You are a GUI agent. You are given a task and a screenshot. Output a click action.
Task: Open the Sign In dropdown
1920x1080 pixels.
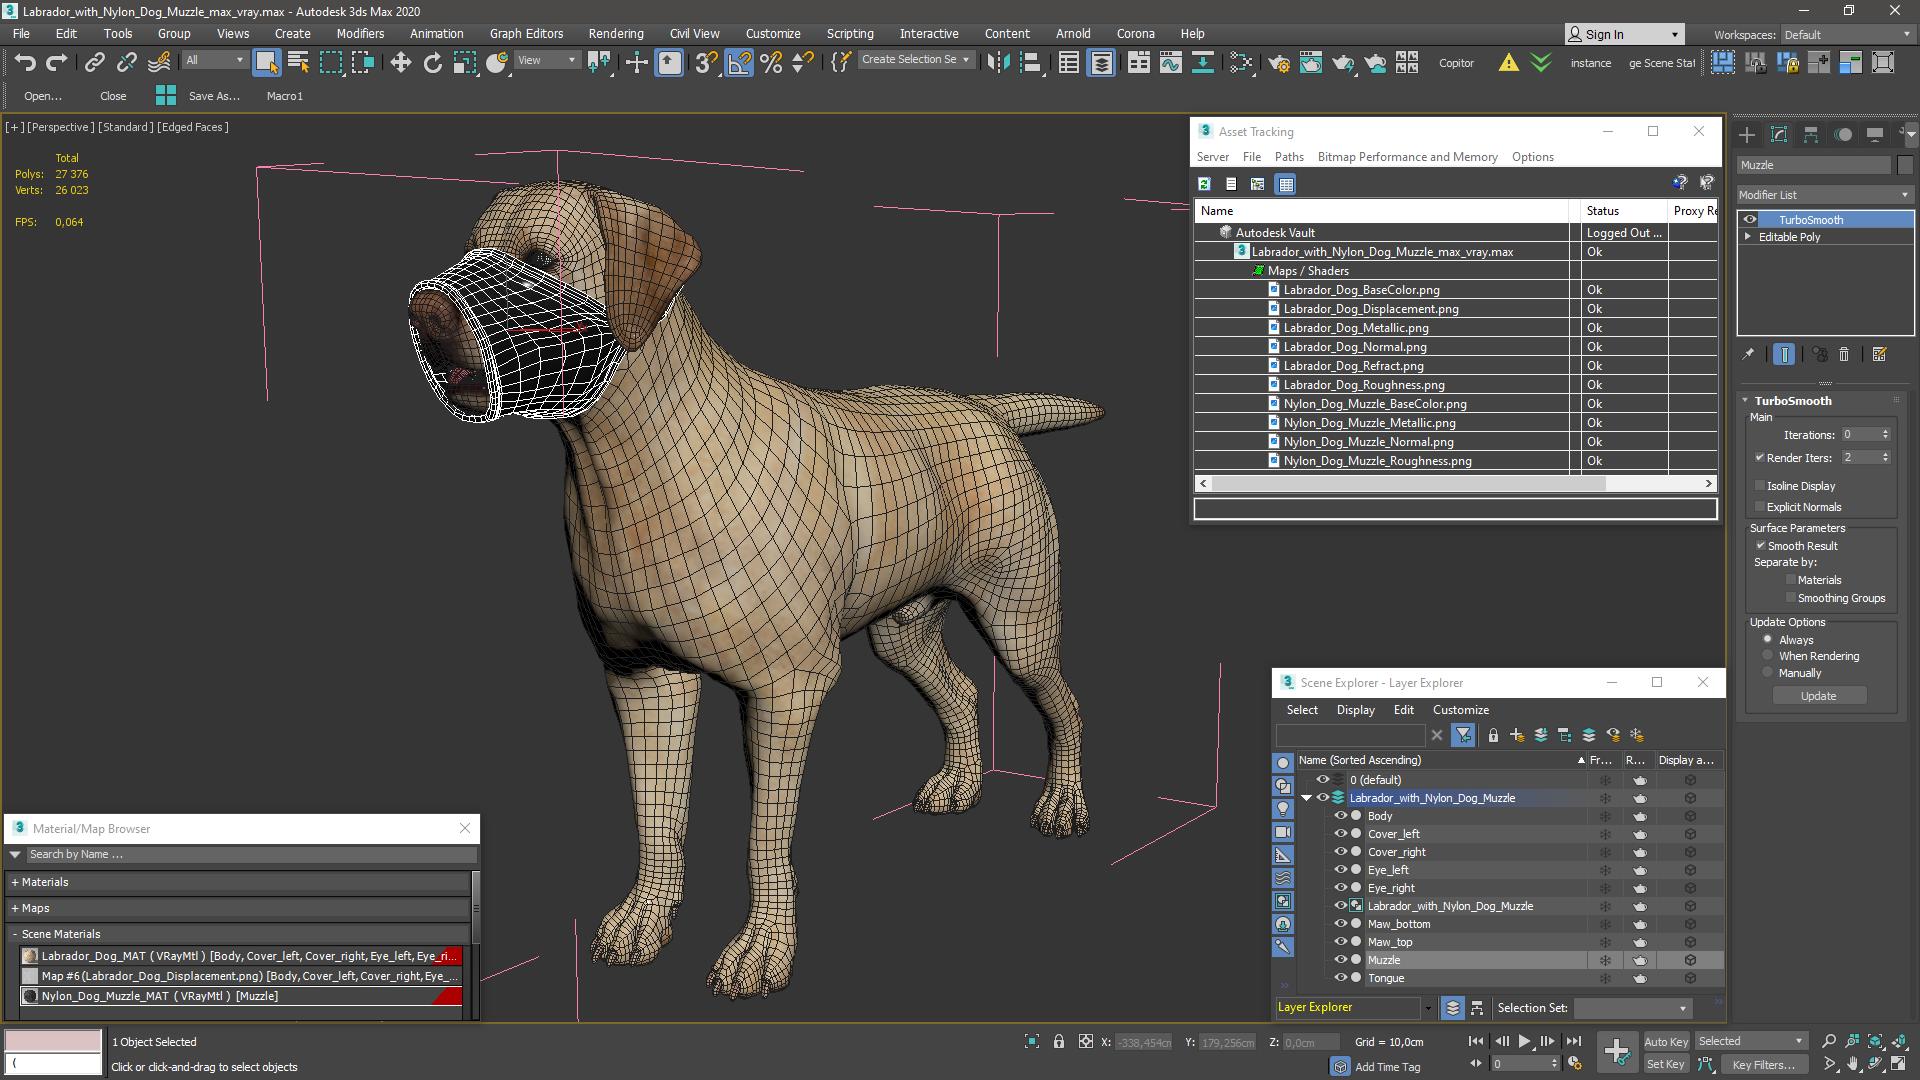point(1624,34)
